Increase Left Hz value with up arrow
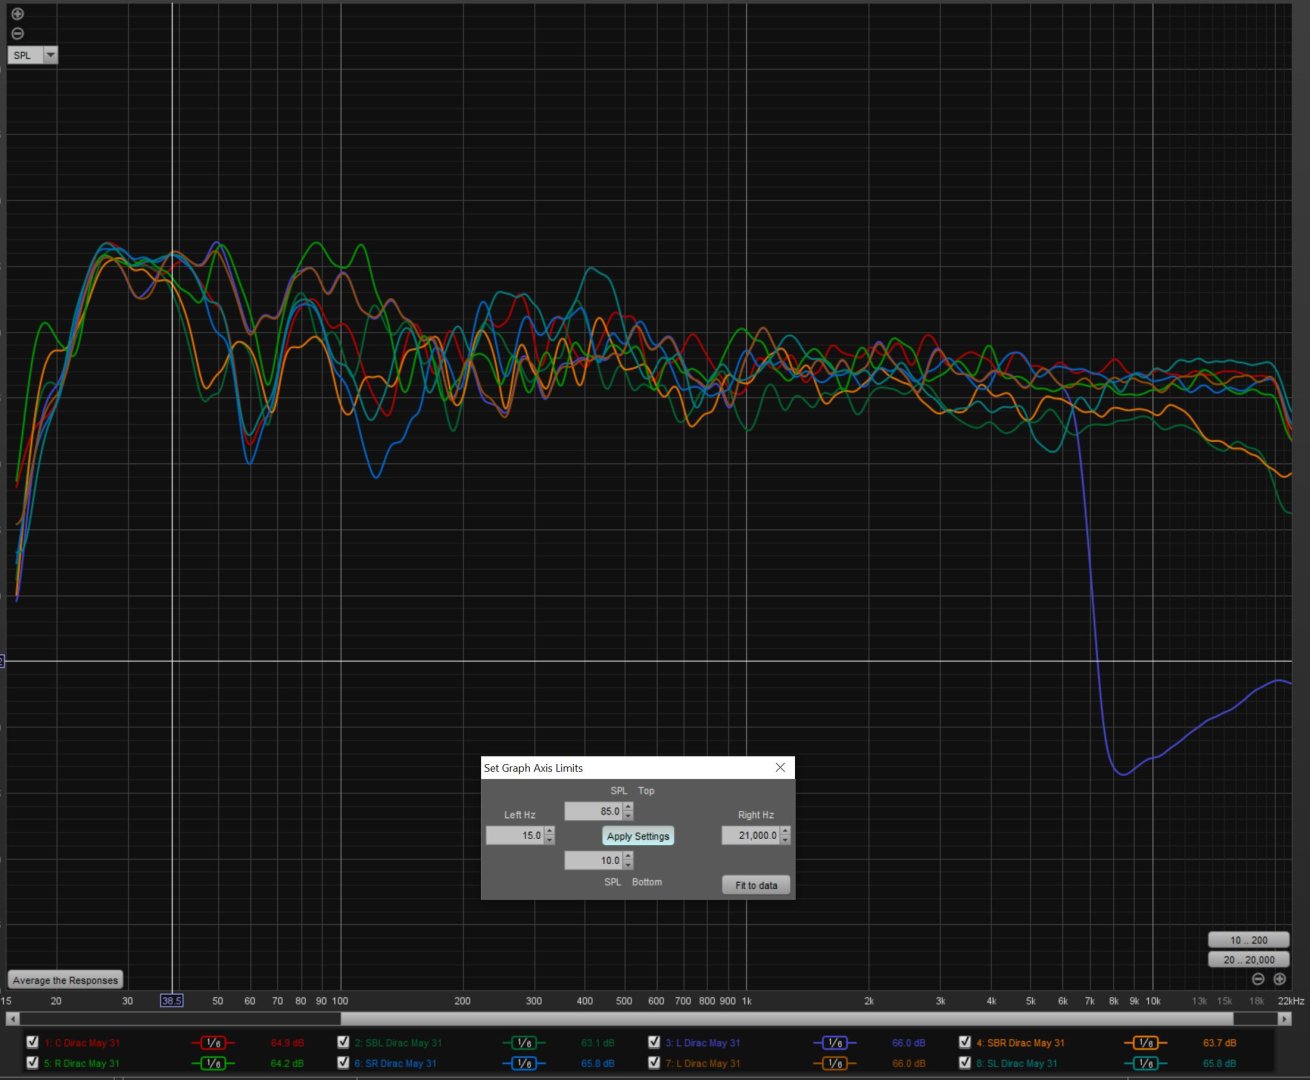 pos(549,831)
